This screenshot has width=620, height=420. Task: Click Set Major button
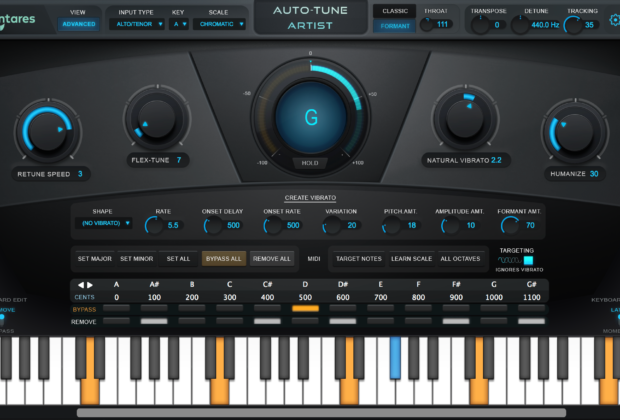95,259
